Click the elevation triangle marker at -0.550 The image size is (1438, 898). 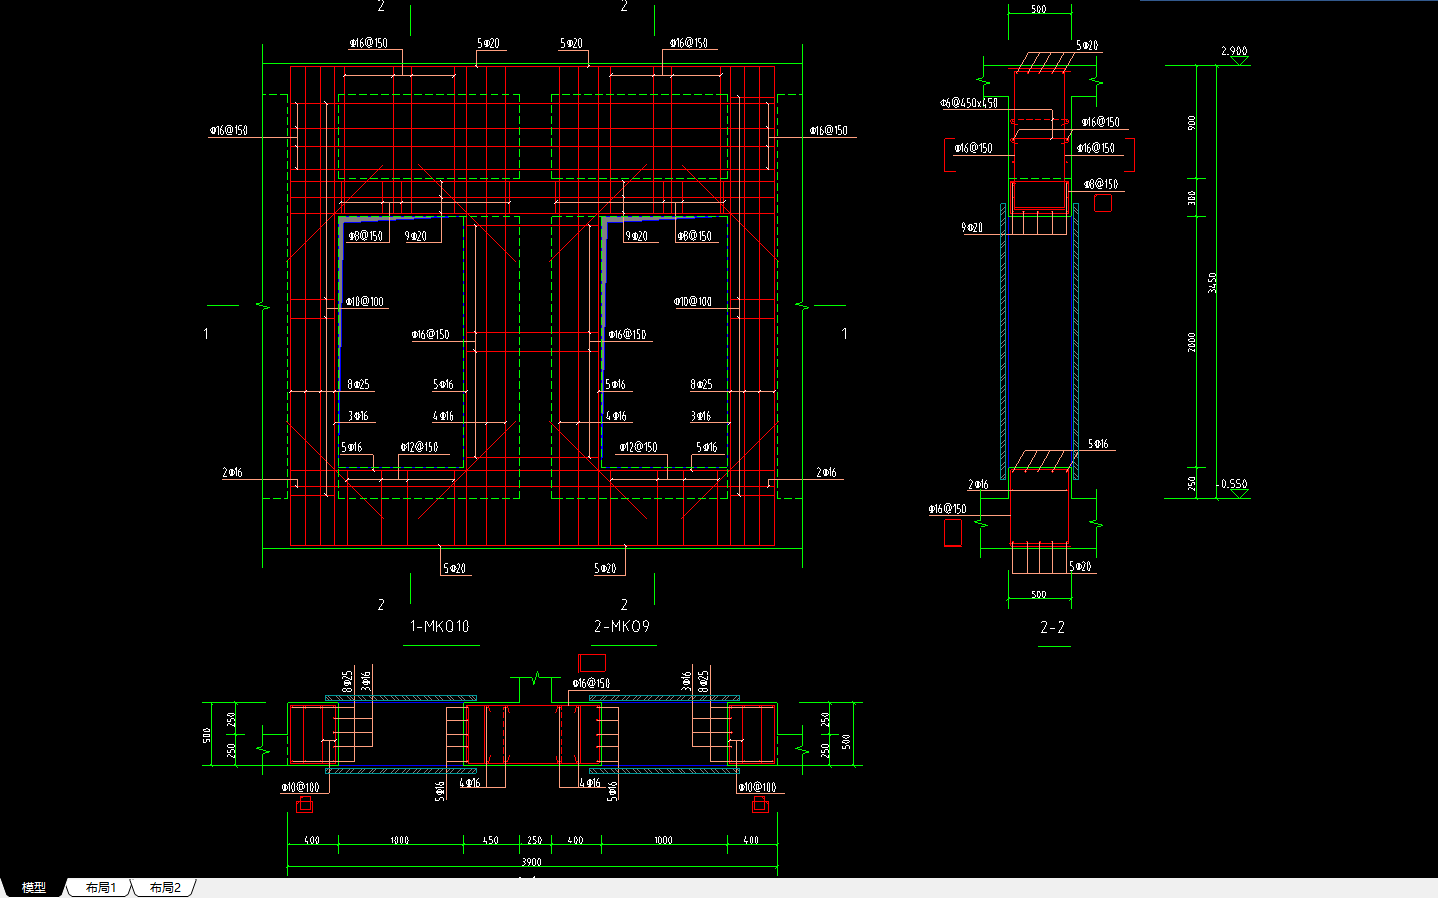click(x=1238, y=494)
